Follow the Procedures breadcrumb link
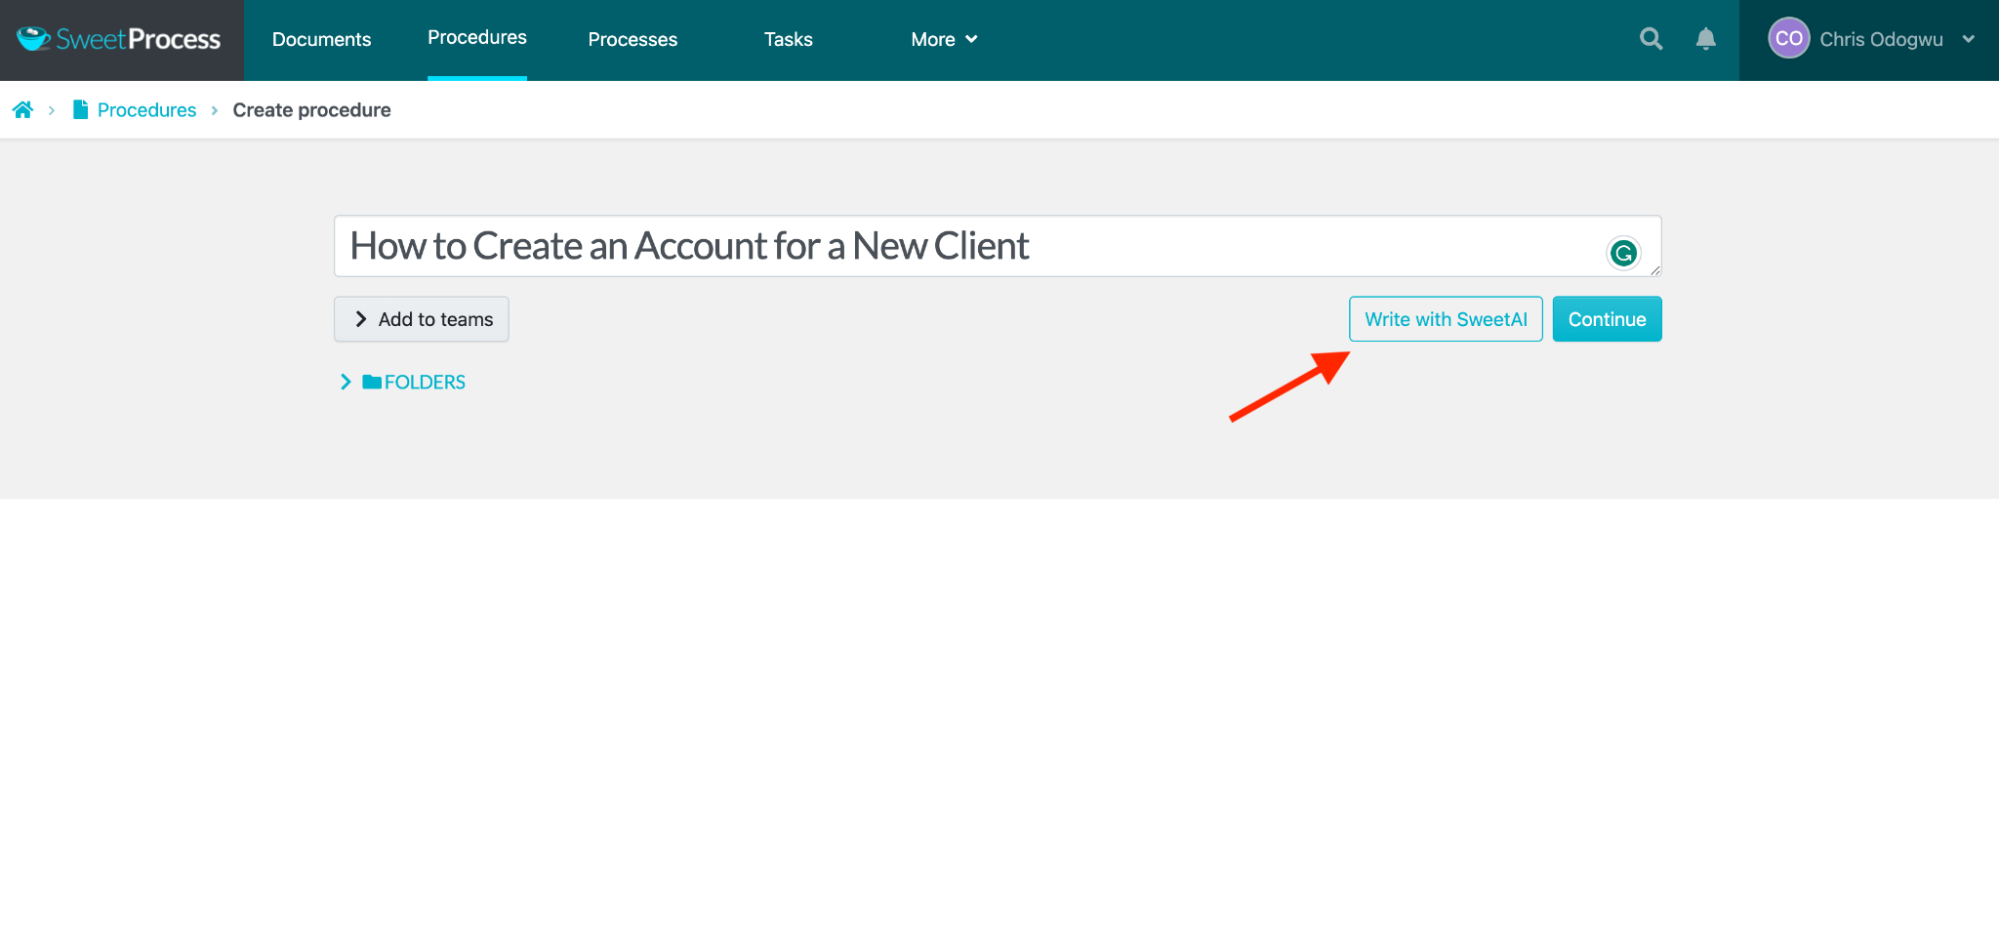This screenshot has height=952, width=1999. pyautogui.click(x=147, y=110)
